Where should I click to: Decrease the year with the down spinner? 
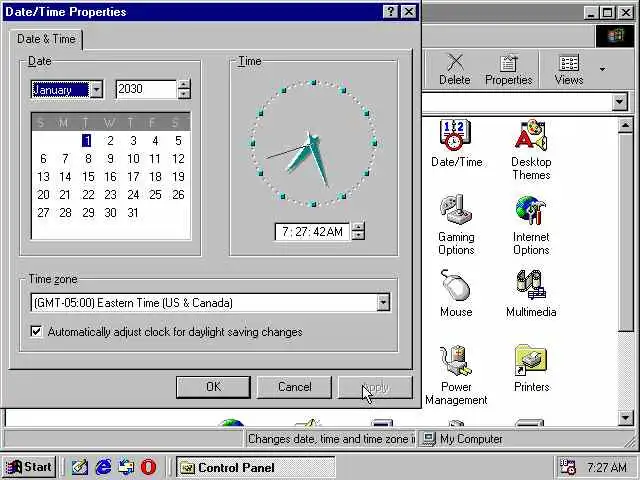point(184,94)
